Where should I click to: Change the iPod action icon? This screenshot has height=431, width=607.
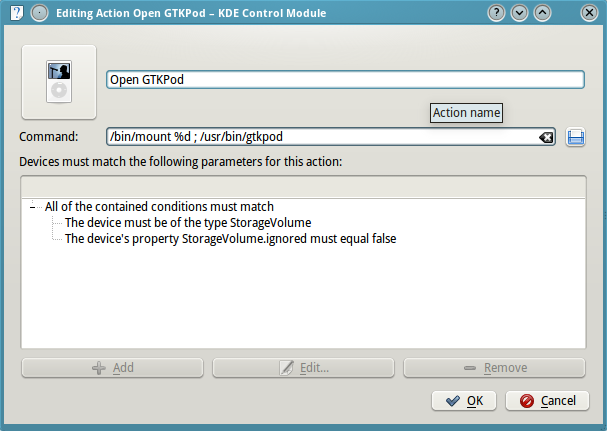59,82
